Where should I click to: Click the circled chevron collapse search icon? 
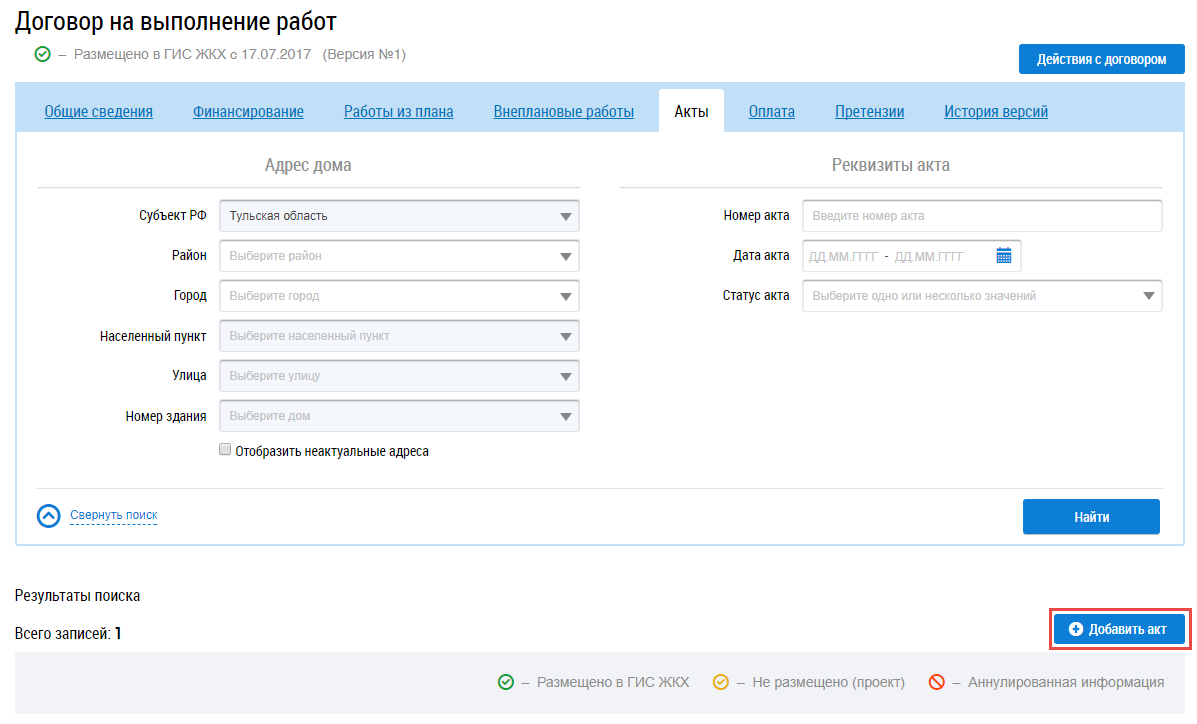pyautogui.click(x=49, y=516)
